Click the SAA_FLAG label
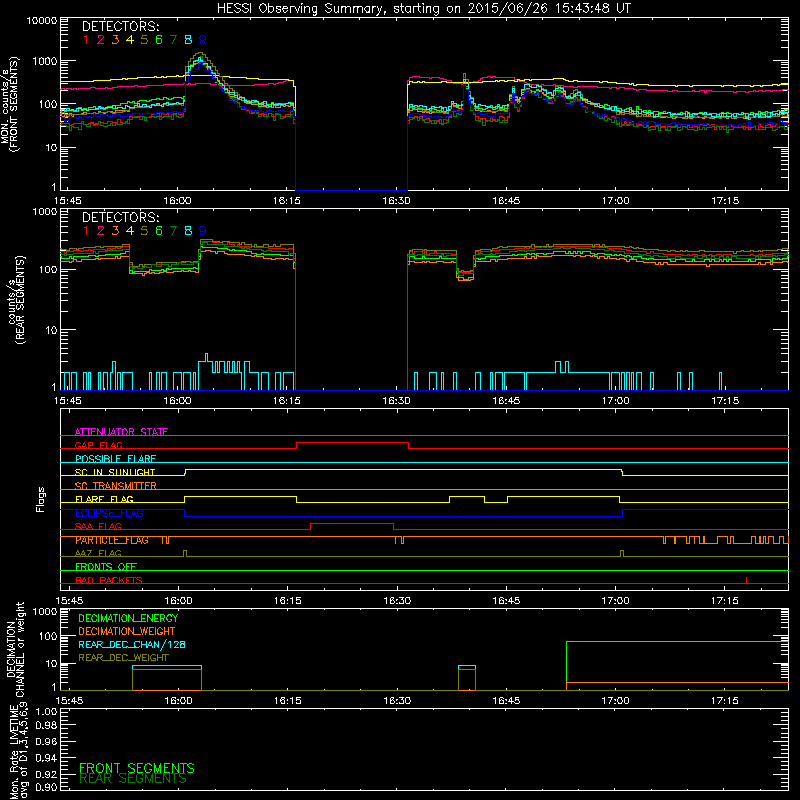 (x=98, y=527)
